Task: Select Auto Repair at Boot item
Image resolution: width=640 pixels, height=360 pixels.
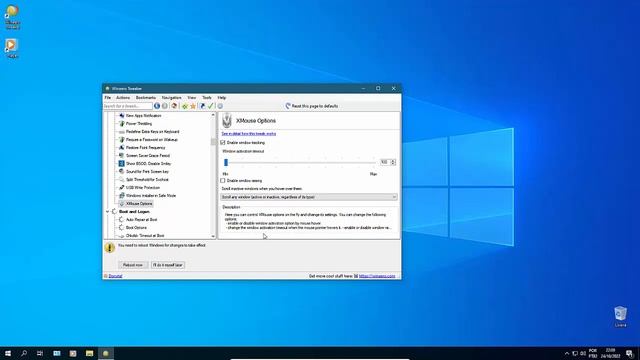Action: (x=141, y=220)
